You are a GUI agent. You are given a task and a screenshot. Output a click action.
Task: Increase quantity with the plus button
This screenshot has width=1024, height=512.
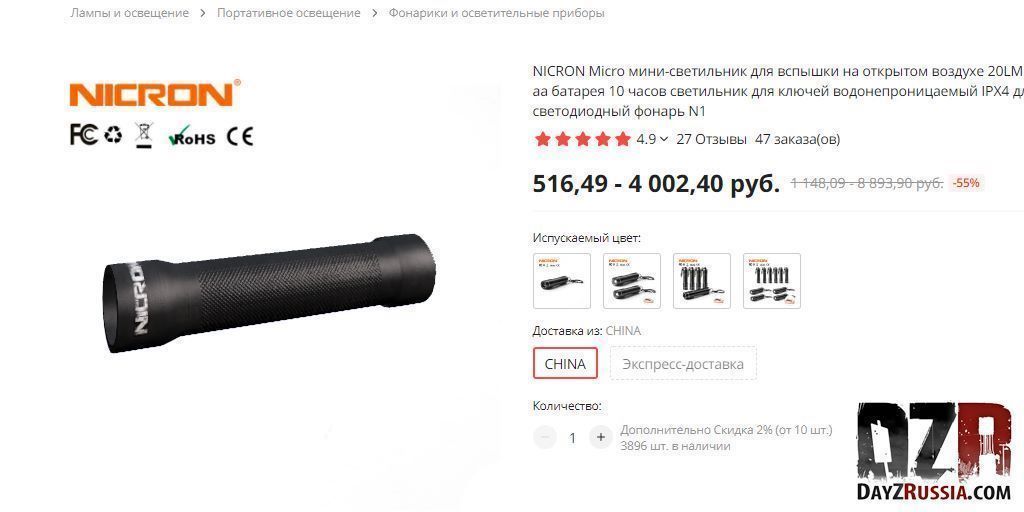[601, 437]
